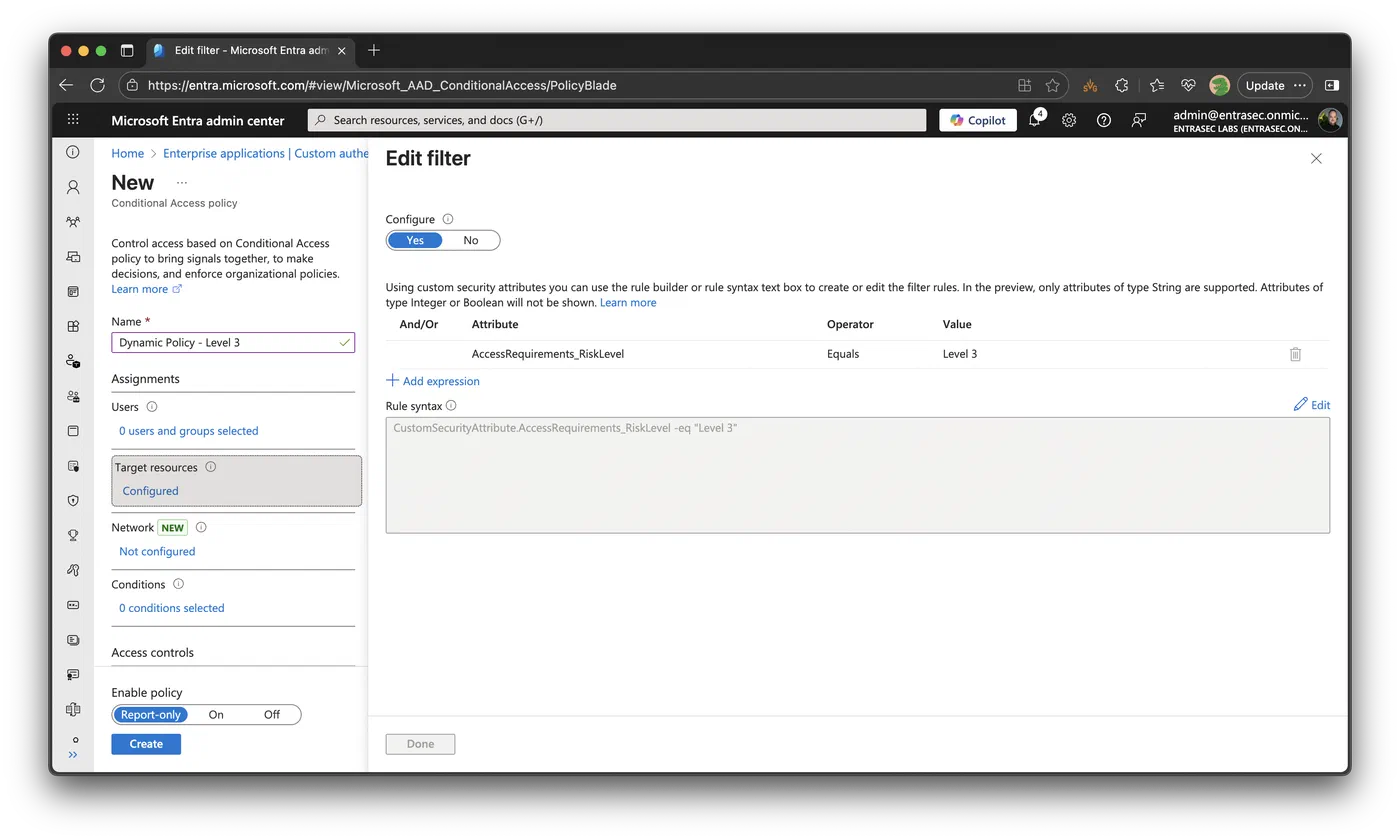Focus the policy Name field
This screenshot has height=840, width=1400.
[233, 342]
